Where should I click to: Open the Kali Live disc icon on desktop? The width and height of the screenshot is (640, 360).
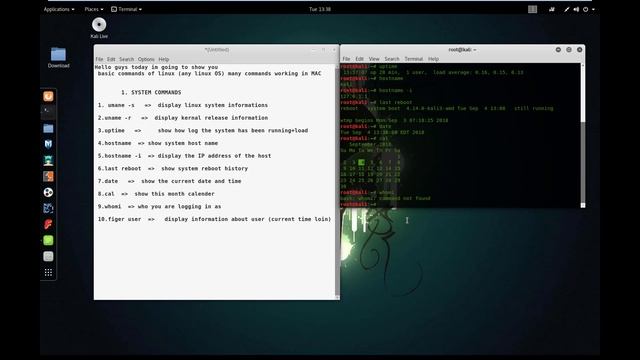click(x=99, y=25)
